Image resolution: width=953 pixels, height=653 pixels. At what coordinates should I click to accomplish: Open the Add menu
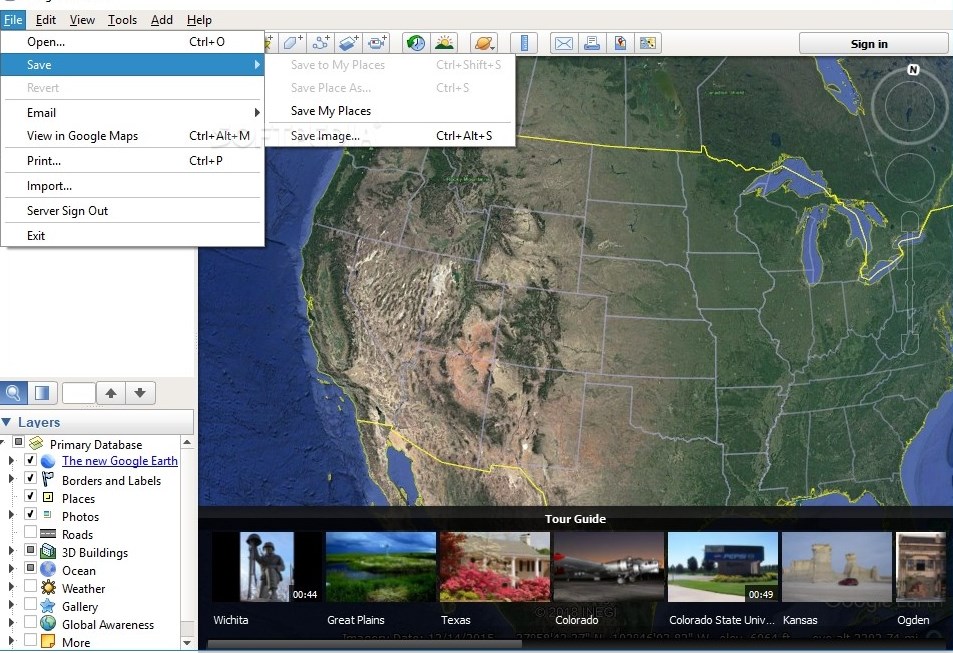162,20
